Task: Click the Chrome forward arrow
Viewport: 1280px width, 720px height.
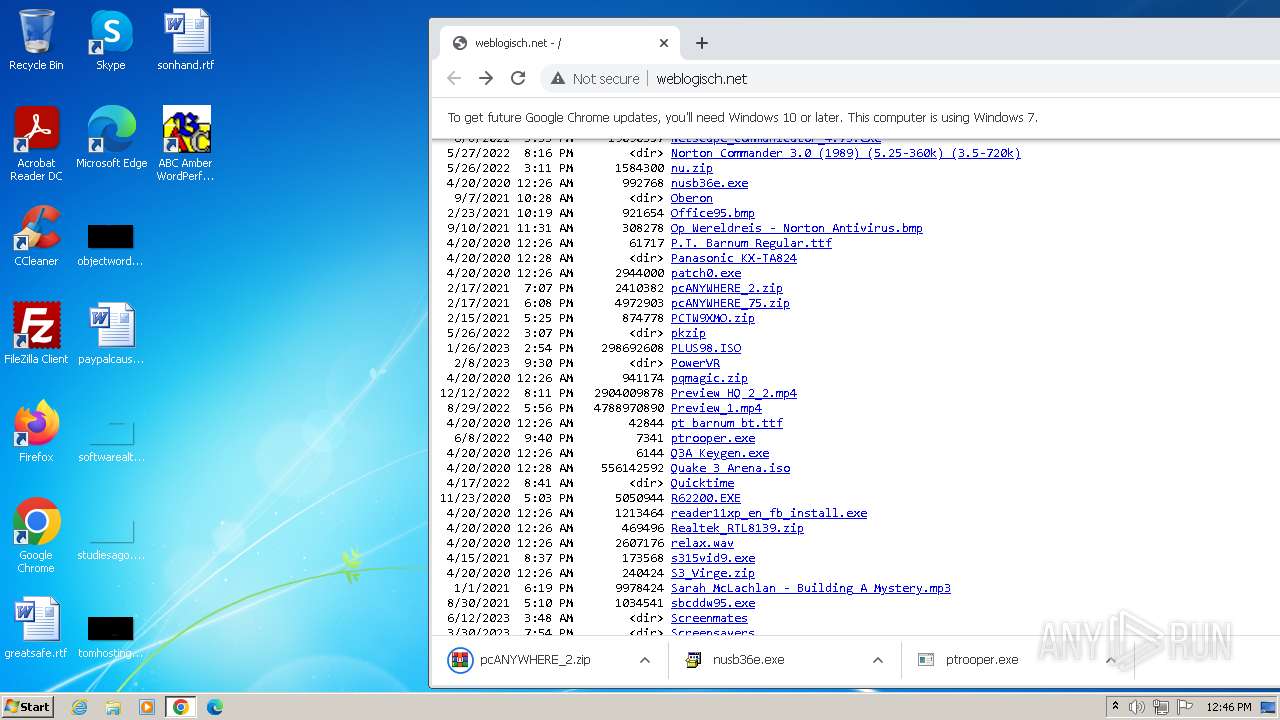Action: [x=486, y=78]
